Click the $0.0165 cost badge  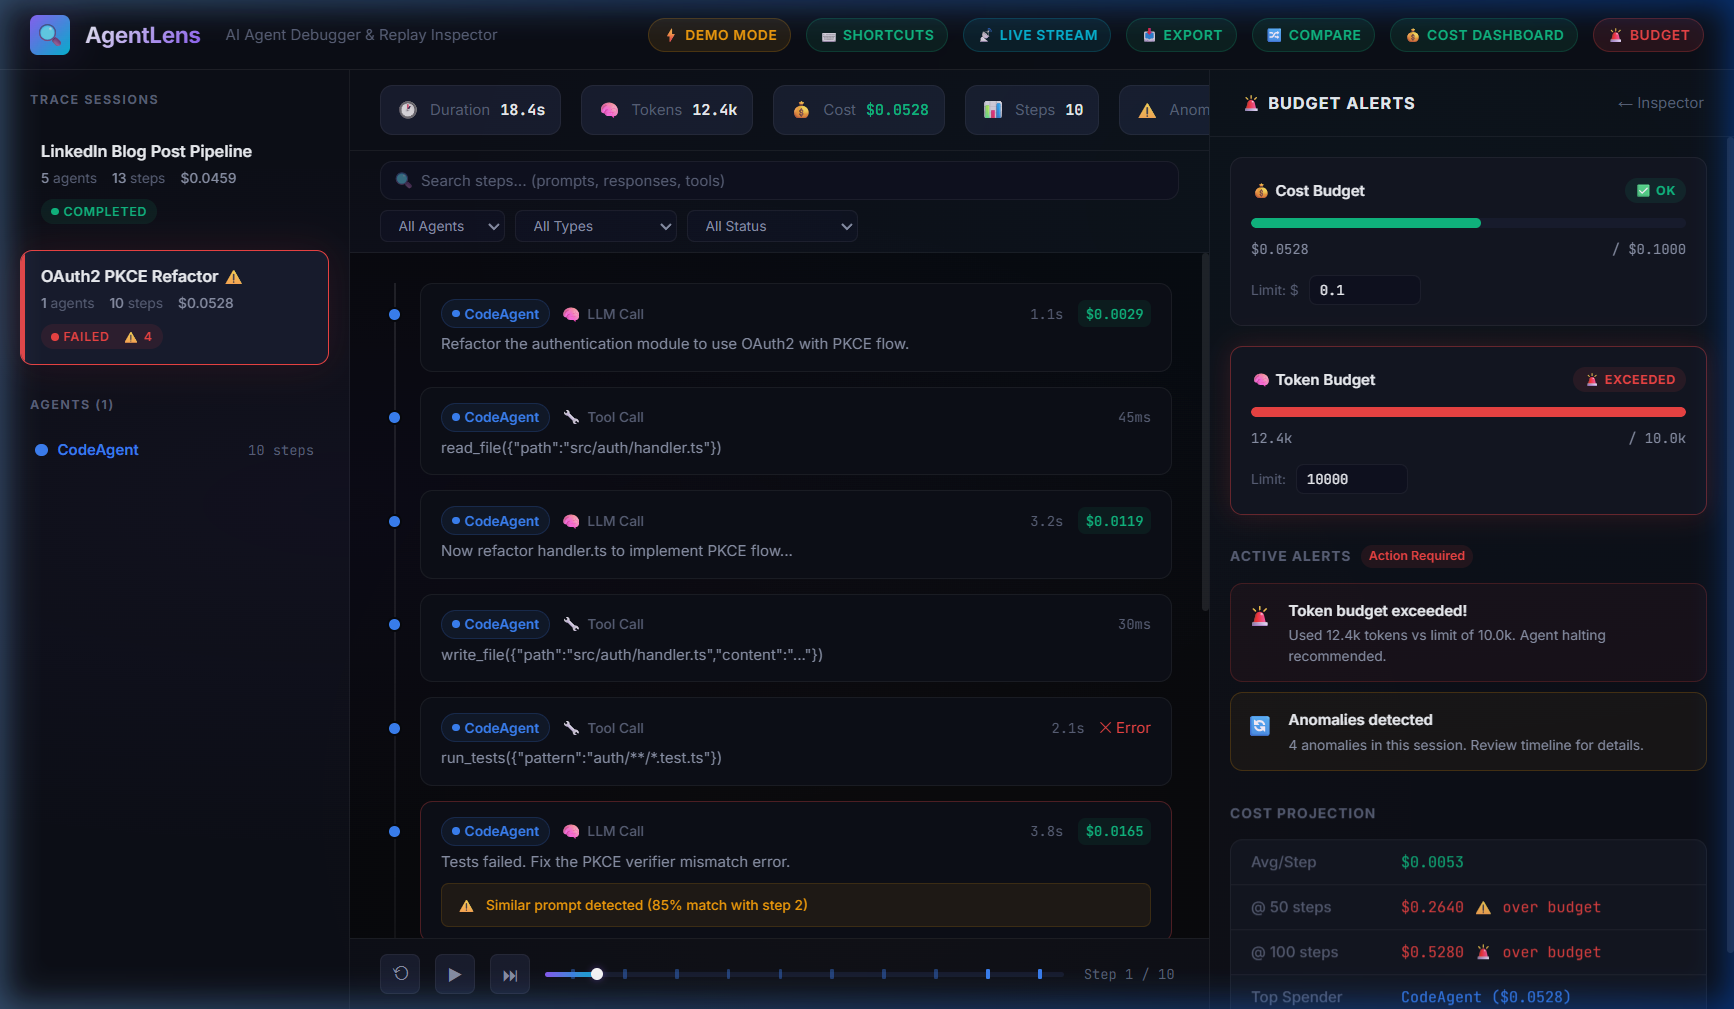[x=1114, y=831]
